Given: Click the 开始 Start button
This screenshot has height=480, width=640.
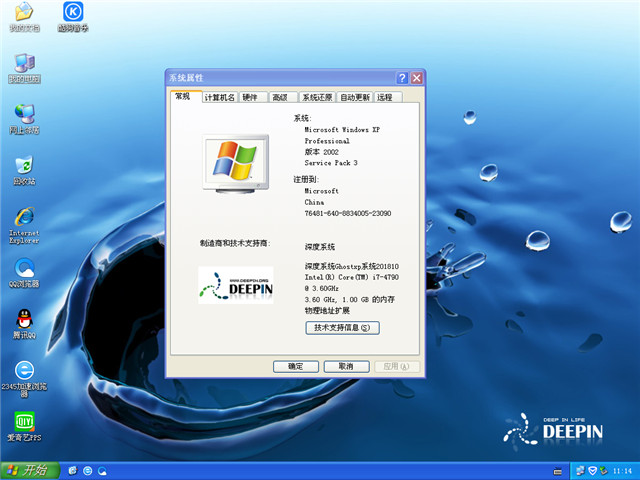Looking at the screenshot, I should click(x=30, y=471).
